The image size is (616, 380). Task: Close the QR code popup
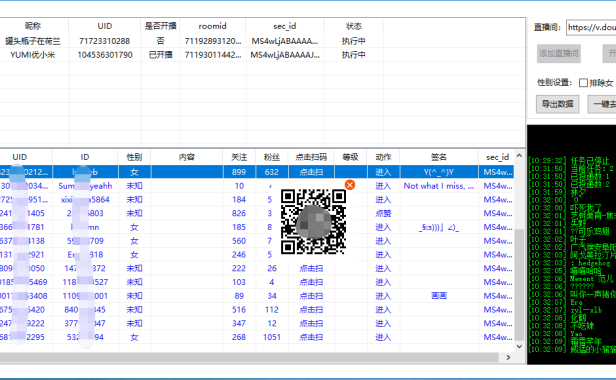350,185
